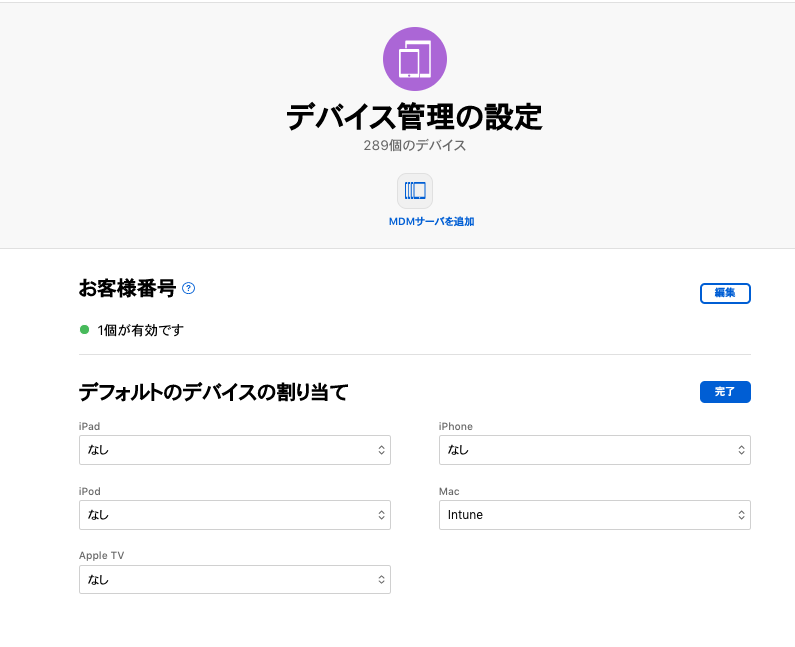Click the 289個のデバイス count text
795x647 pixels.
[415, 146]
